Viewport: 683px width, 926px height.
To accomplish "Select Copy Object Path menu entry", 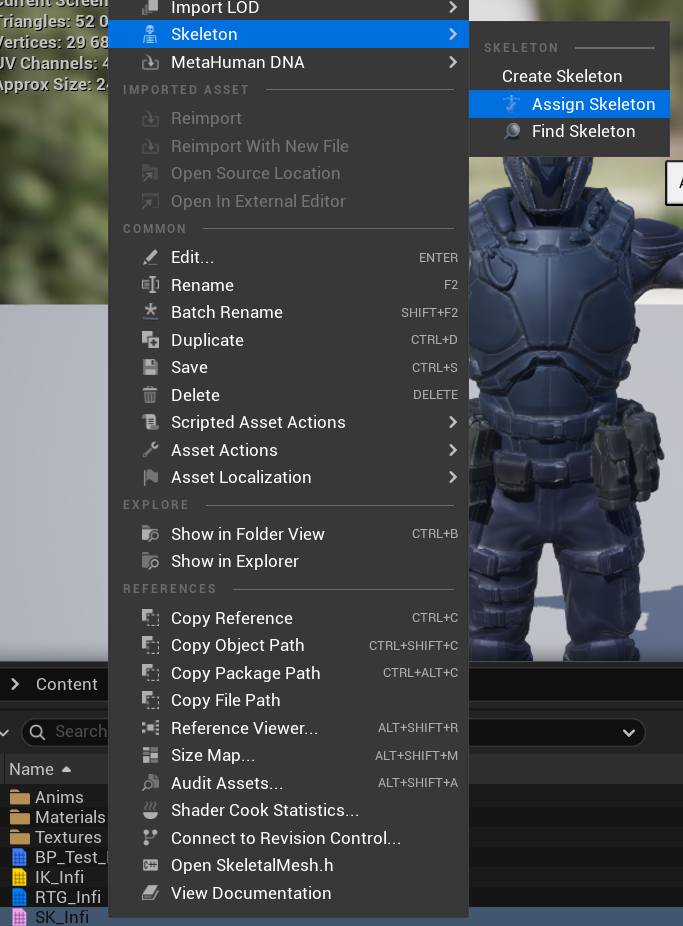I will [x=237, y=645].
